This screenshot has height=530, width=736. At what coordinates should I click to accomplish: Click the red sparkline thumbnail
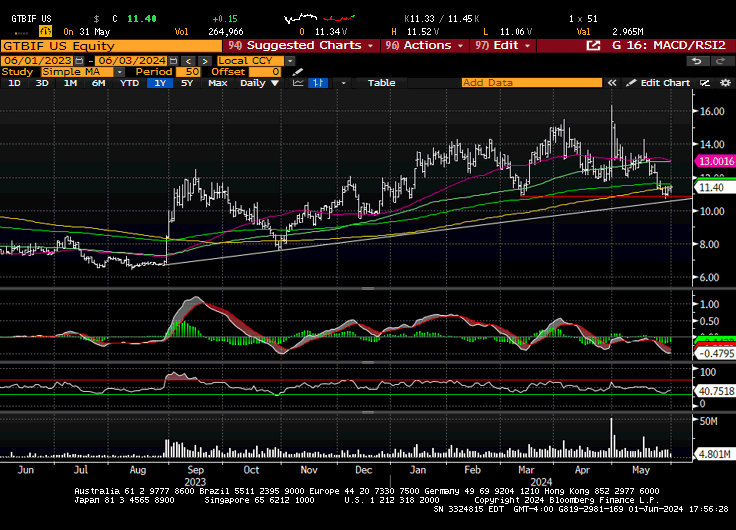[x=339, y=18]
